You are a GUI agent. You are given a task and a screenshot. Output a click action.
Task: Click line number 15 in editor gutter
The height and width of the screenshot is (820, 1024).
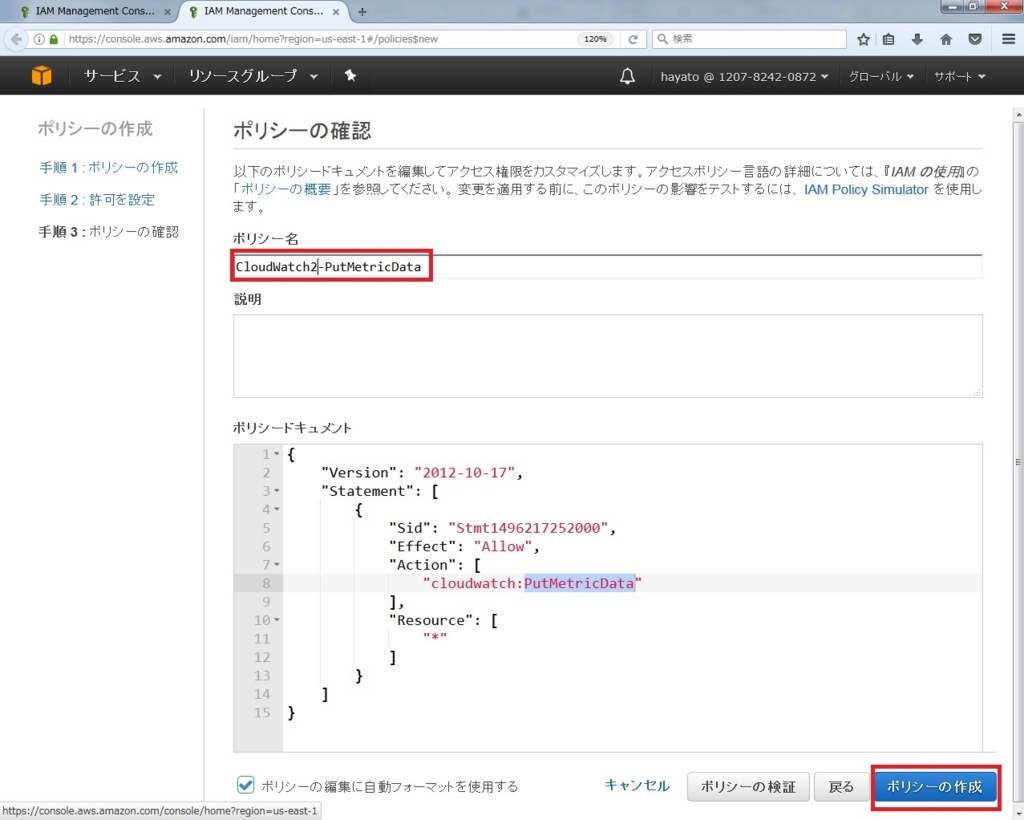(262, 712)
